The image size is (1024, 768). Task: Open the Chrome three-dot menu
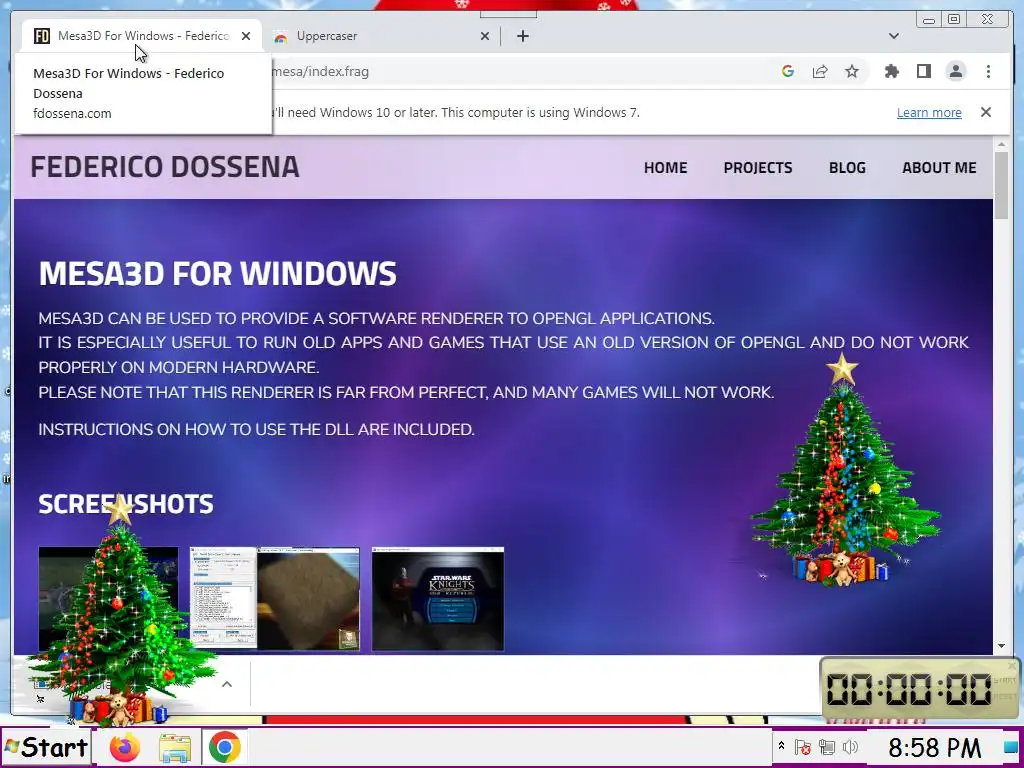point(988,72)
